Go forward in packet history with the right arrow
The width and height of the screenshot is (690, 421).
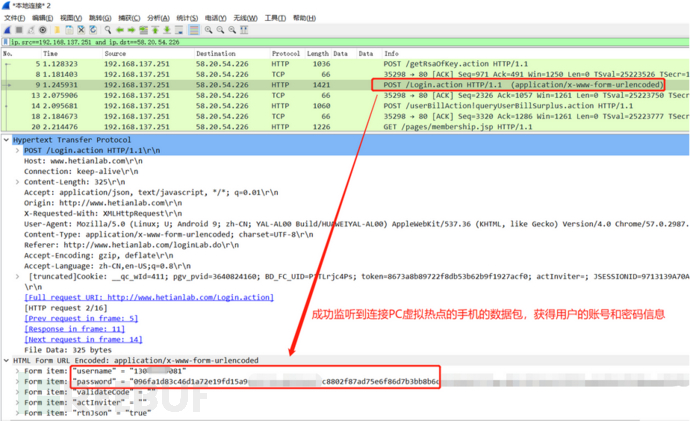tap(131, 30)
